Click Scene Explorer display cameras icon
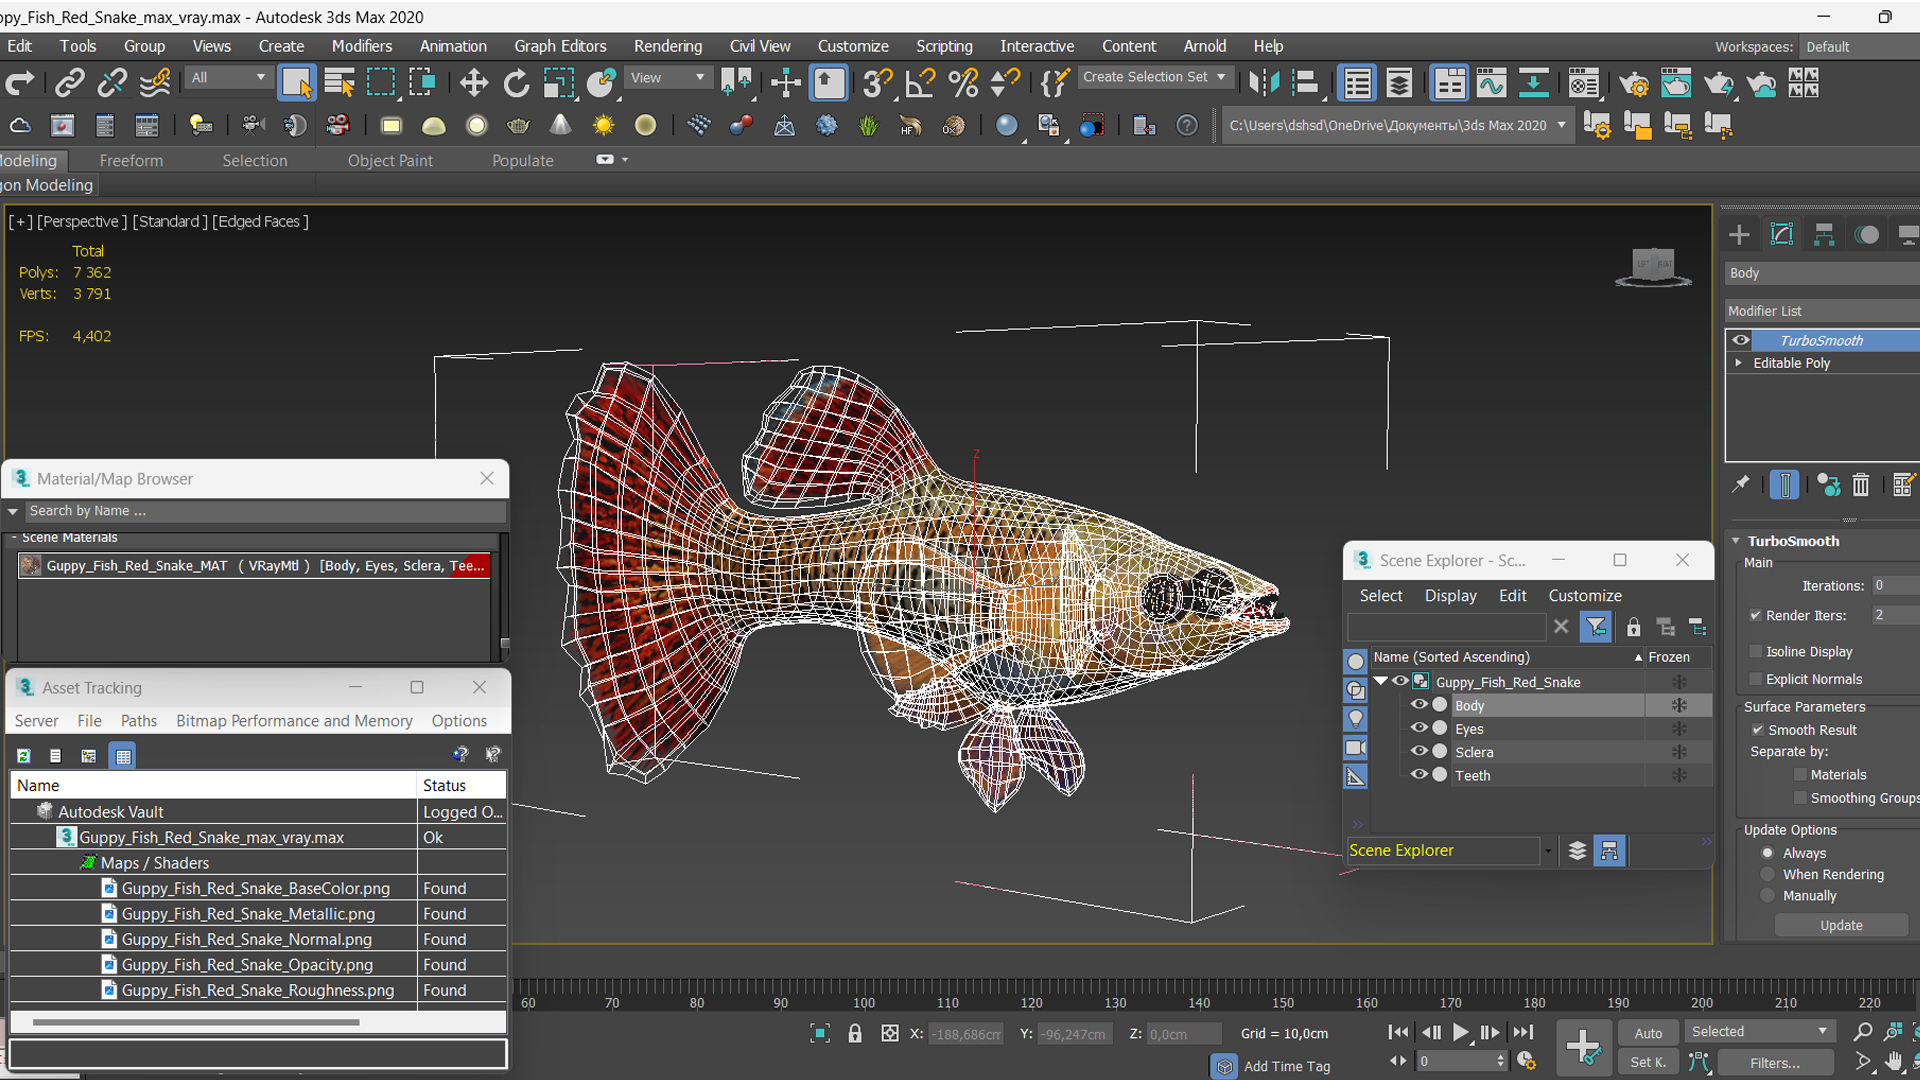Screen dimensions: 1920x1080 coord(1355,748)
